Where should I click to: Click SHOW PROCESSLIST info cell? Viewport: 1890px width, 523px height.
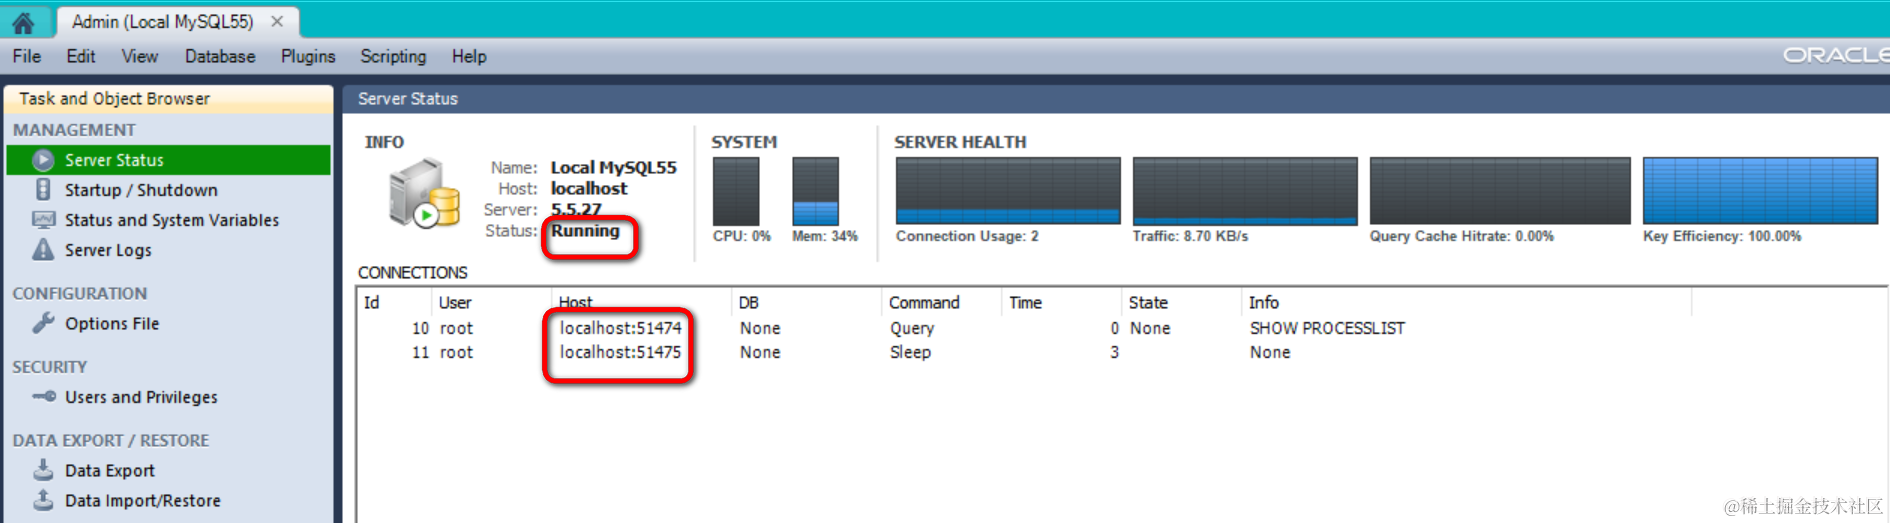pyautogui.click(x=1327, y=328)
